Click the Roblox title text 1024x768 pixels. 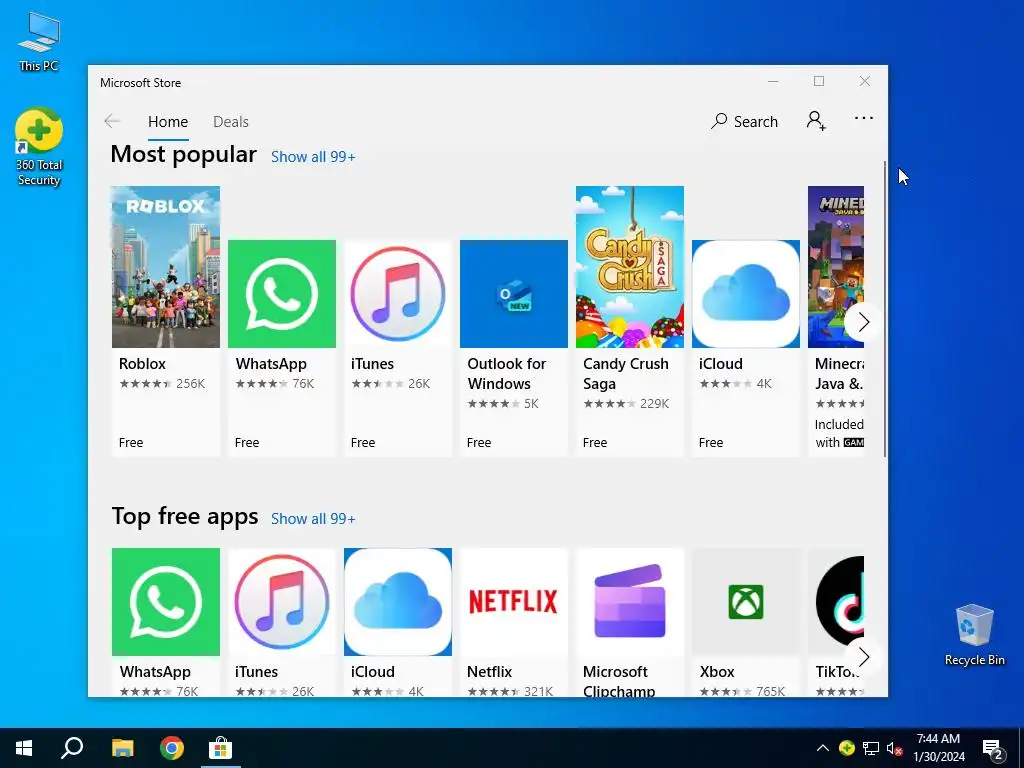[x=142, y=364]
